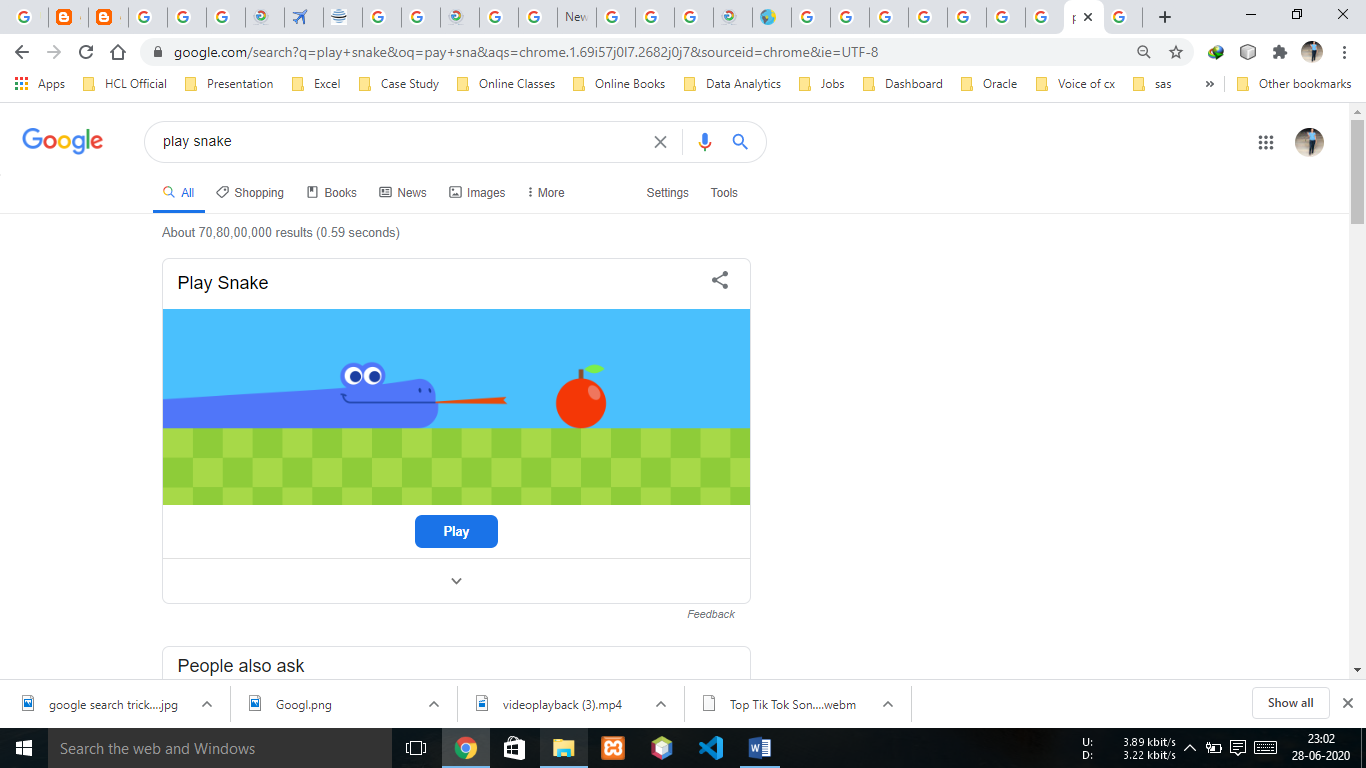Reload the page

coord(86,52)
